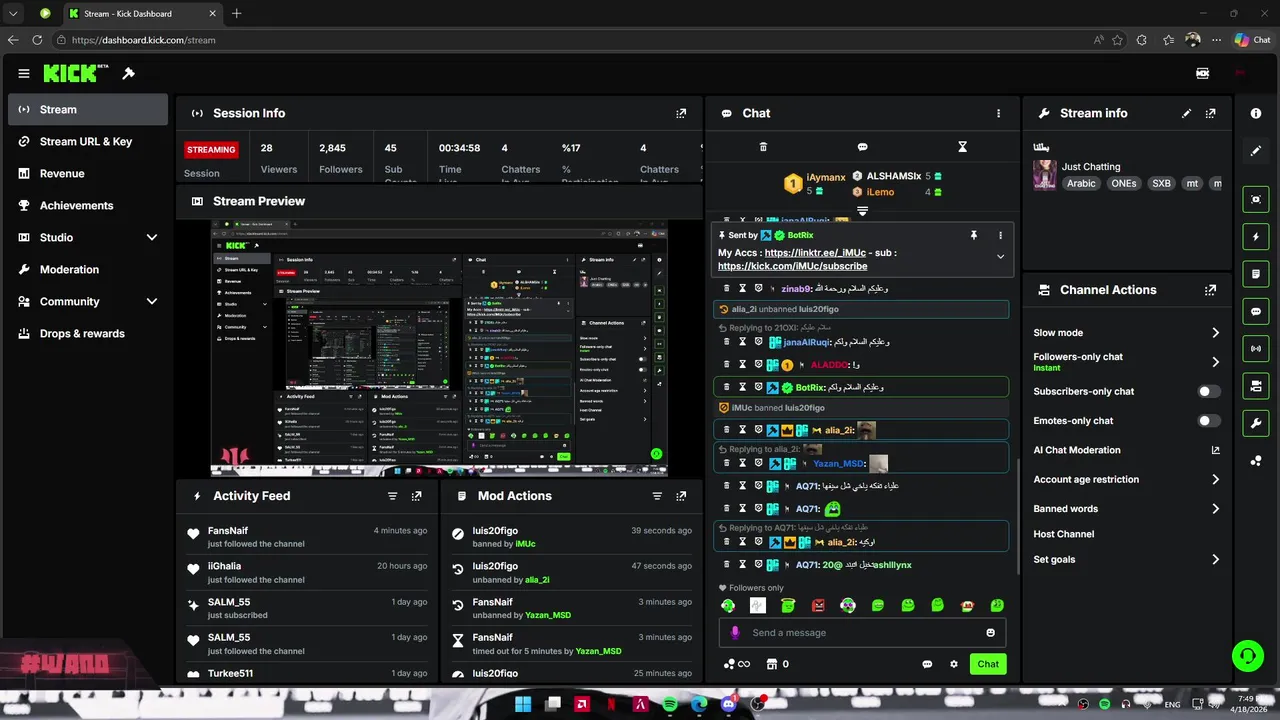Click the hourglass icon in chat toolbar
Screen dimensions: 1280x720
pyautogui.click(x=962, y=147)
